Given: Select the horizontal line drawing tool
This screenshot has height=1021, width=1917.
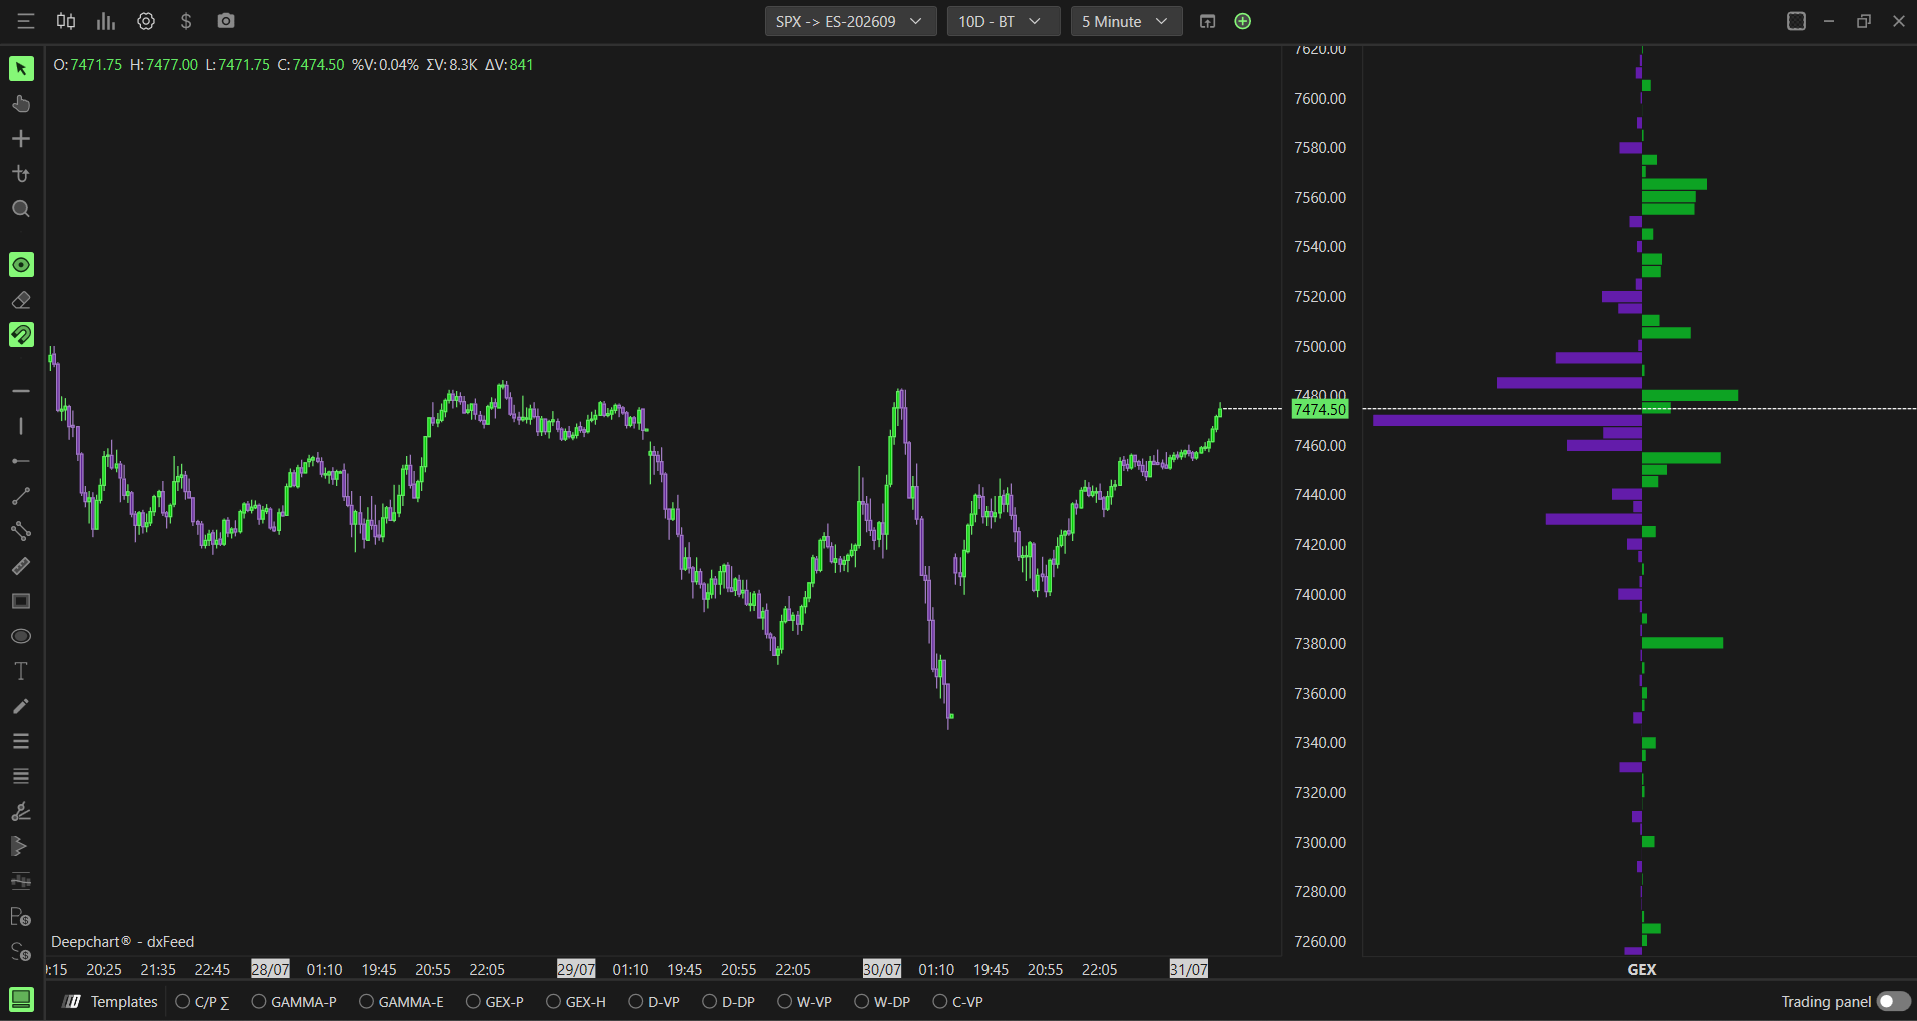Looking at the screenshot, I should pyautogui.click(x=21, y=391).
